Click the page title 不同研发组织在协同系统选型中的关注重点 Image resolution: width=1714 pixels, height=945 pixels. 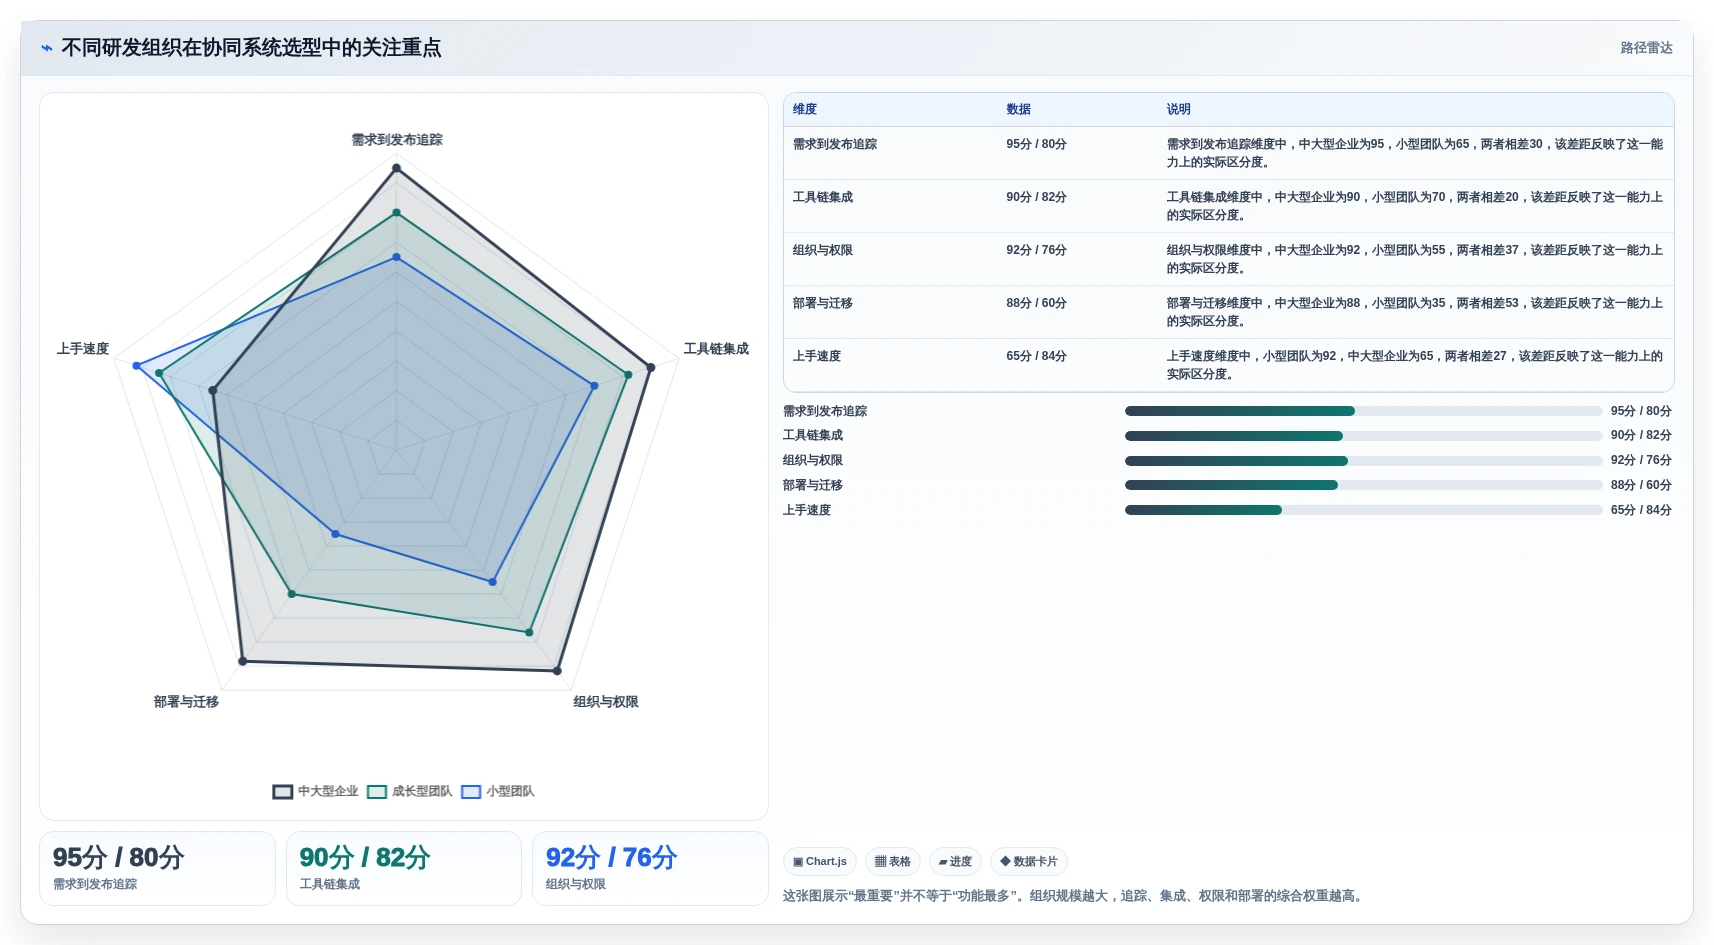tap(251, 48)
